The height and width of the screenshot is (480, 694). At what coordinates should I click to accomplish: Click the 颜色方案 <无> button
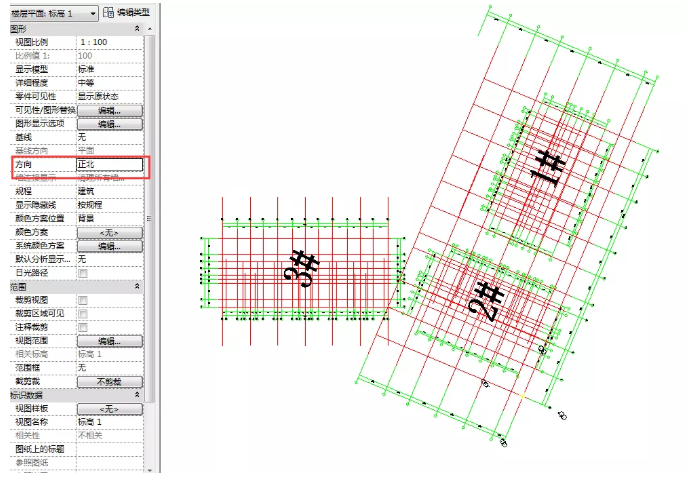[110, 232]
